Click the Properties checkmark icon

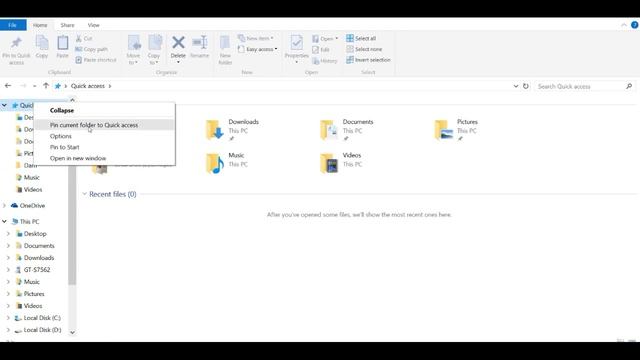click(297, 42)
